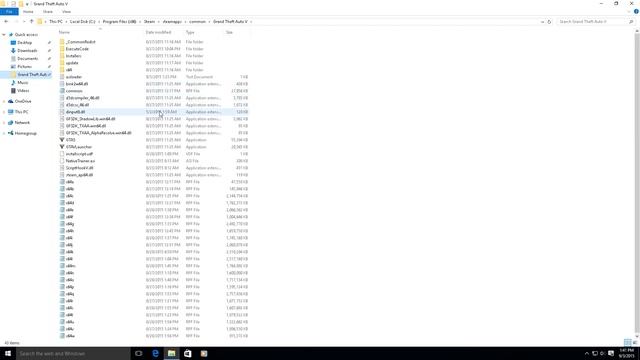Select the common RPF file icon
Viewport: 640px width, 360px height.
click(62, 91)
